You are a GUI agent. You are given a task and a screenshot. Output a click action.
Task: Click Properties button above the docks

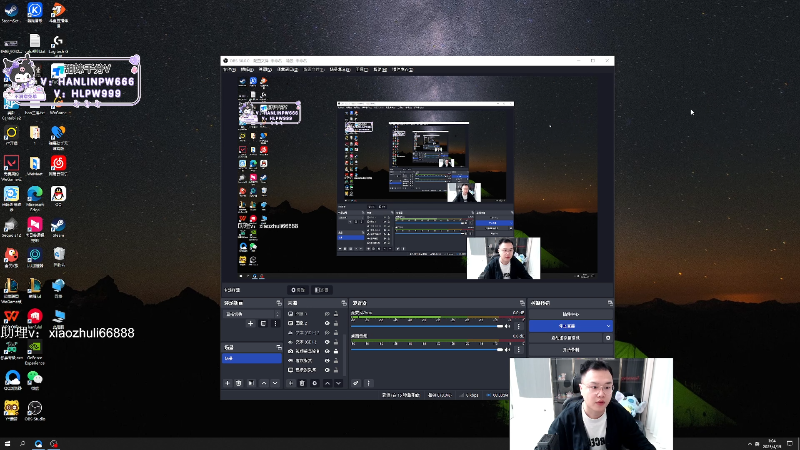(298, 290)
